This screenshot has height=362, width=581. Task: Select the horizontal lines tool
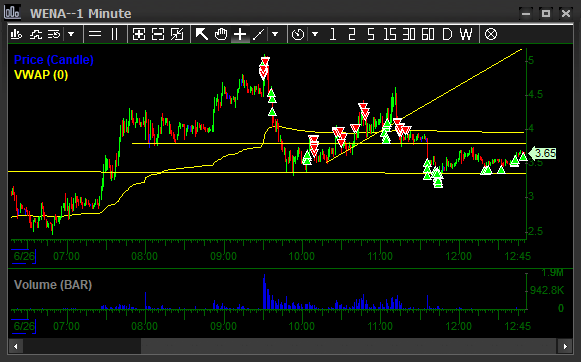[95, 34]
